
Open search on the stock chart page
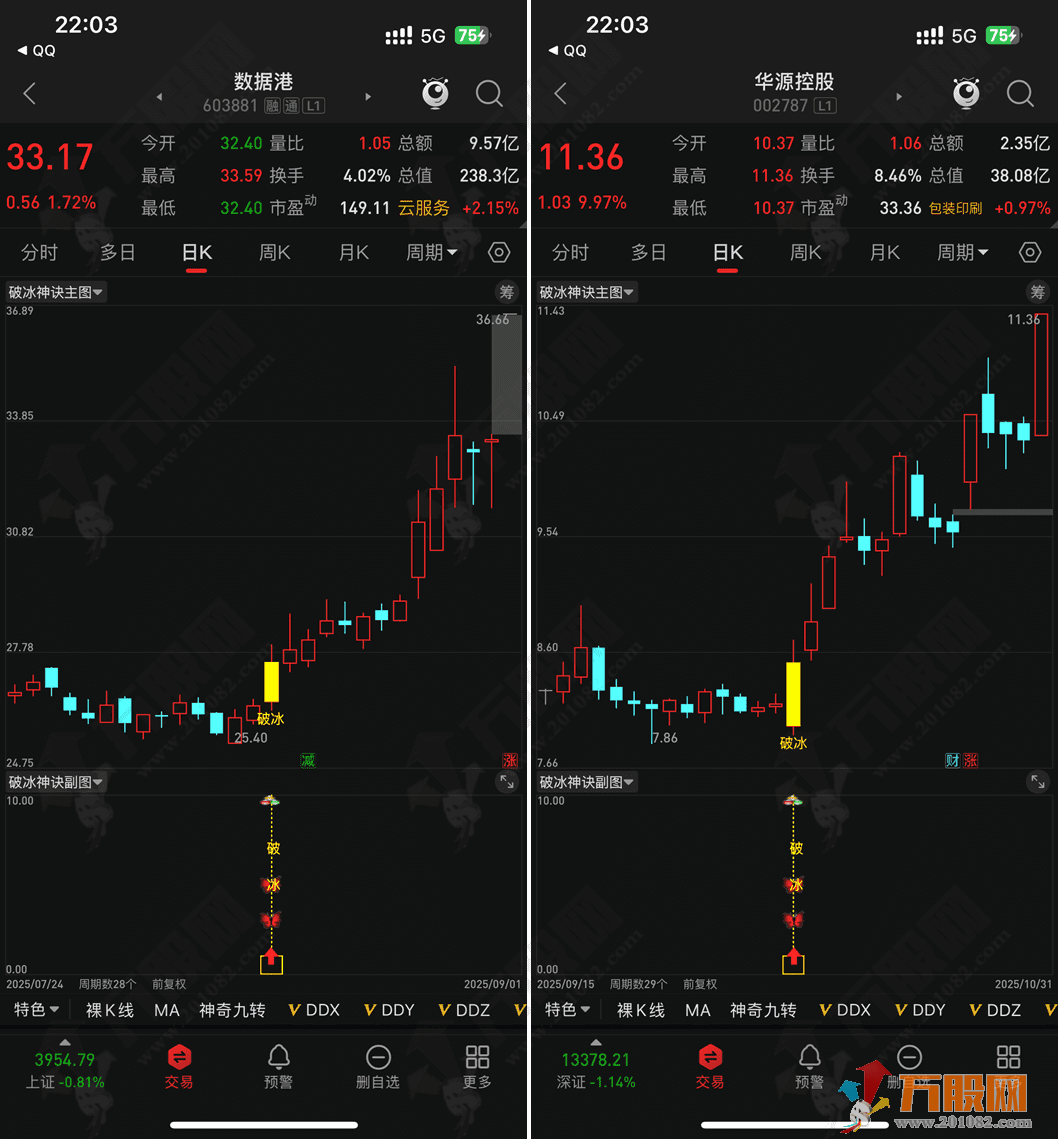pyautogui.click(x=489, y=94)
